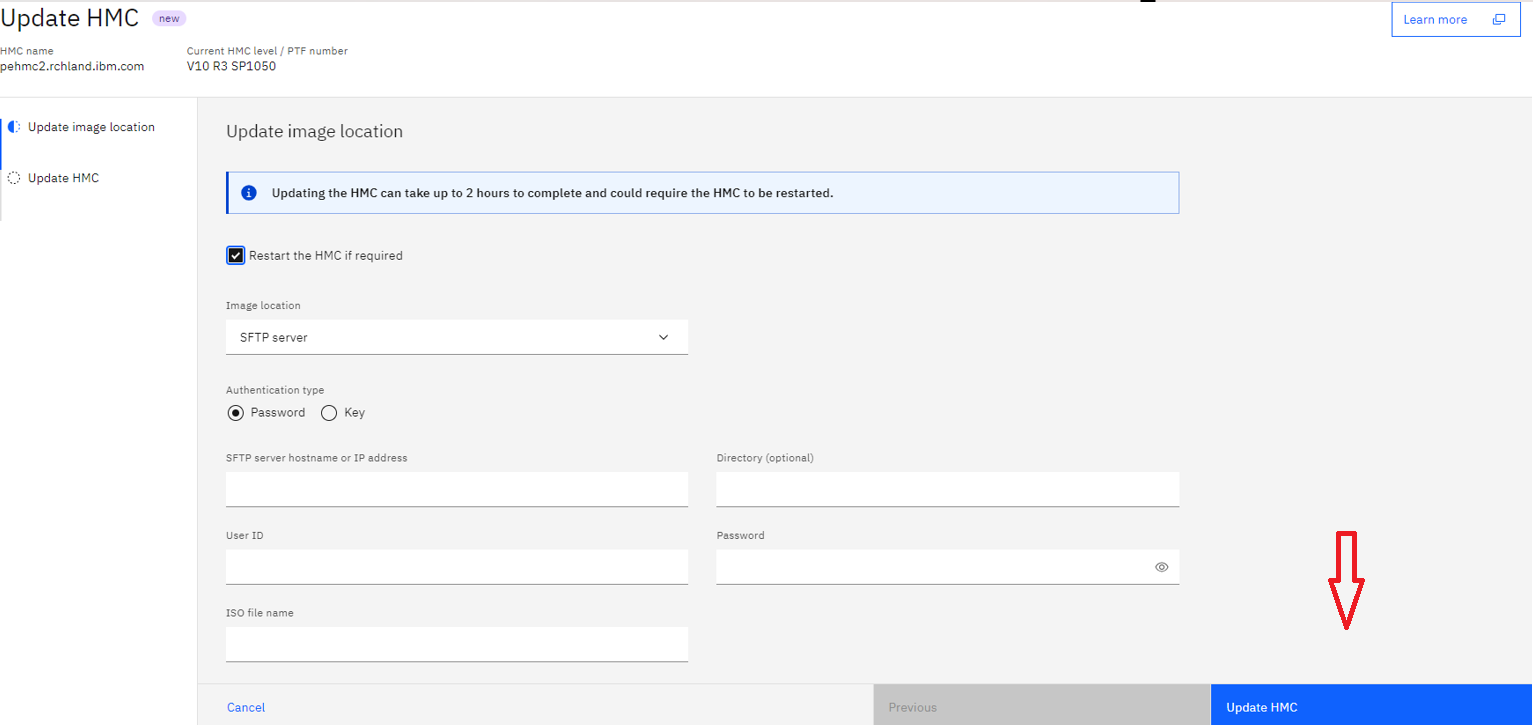Focus the User ID field
The height and width of the screenshot is (725, 1533).
click(457, 567)
